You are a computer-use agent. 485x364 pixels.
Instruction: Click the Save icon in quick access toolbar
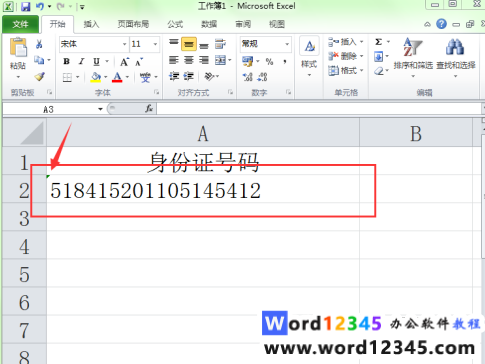pyautogui.click(x=26, y=6)
